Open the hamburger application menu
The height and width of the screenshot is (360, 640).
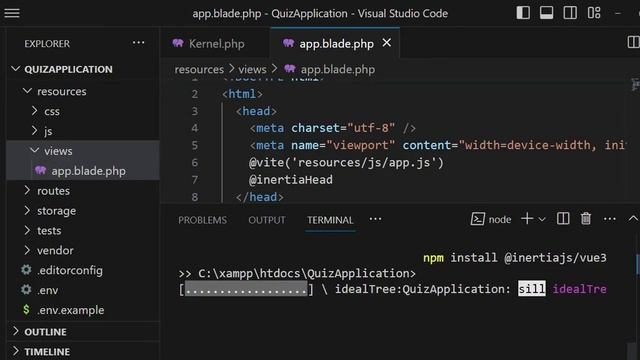(12, 13)
